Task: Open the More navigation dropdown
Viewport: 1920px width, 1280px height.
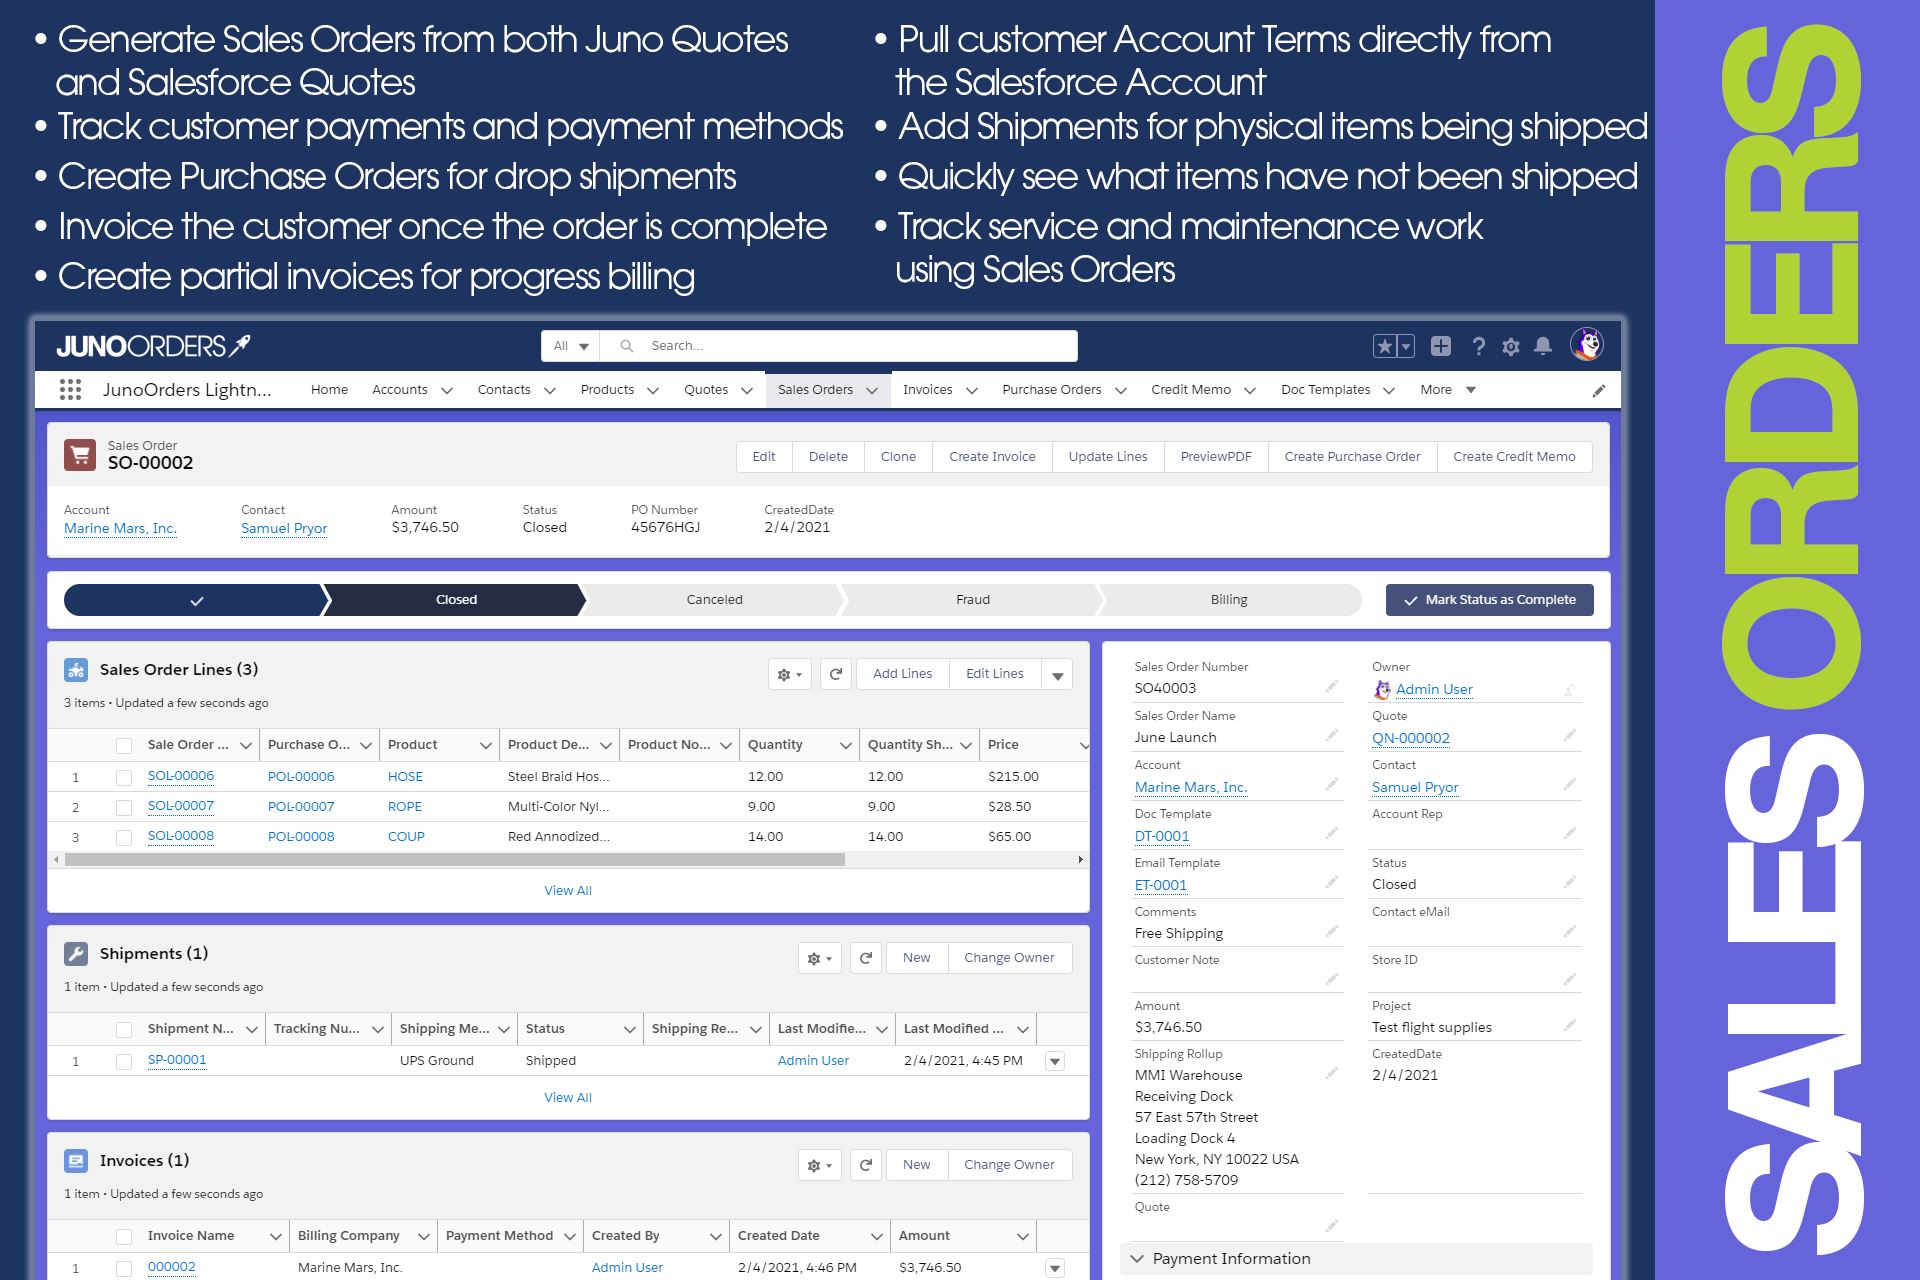Action: (1446, 390)
